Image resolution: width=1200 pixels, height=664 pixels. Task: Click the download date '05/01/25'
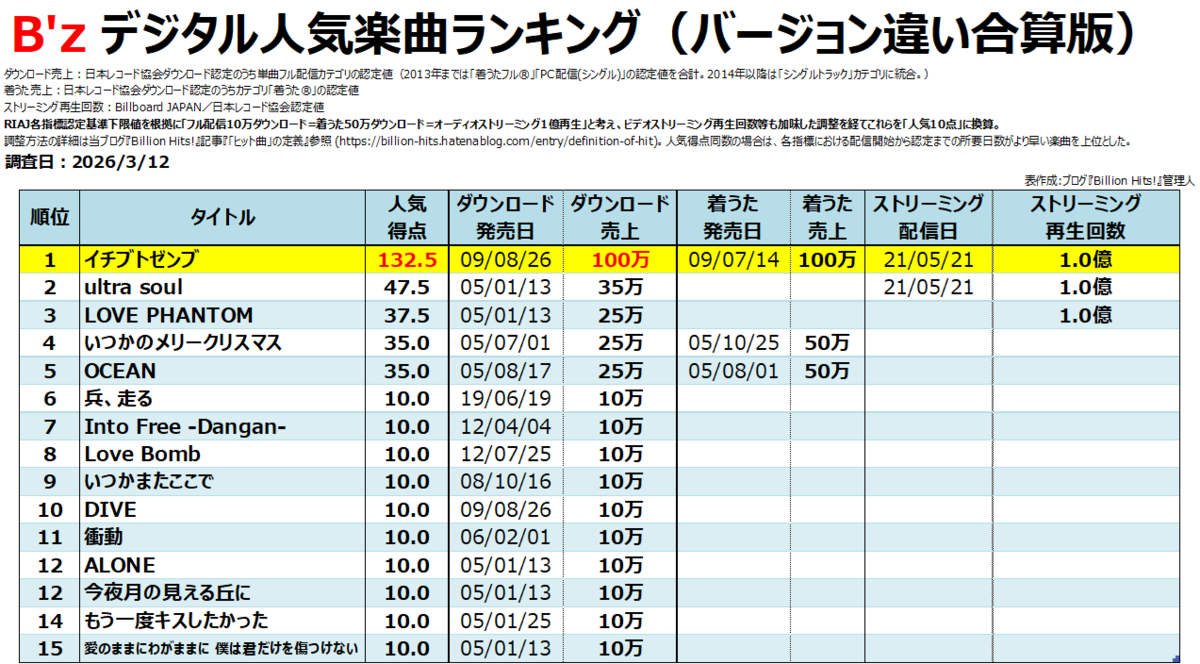click(x=506, y=620)
